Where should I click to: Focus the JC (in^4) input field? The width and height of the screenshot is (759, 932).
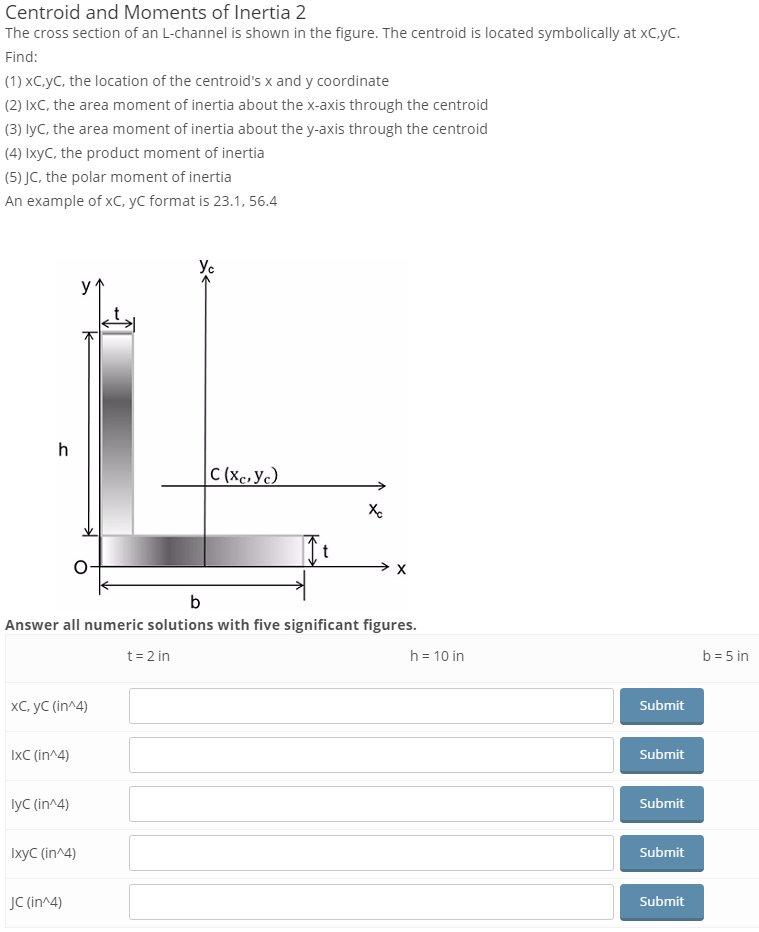370,901
